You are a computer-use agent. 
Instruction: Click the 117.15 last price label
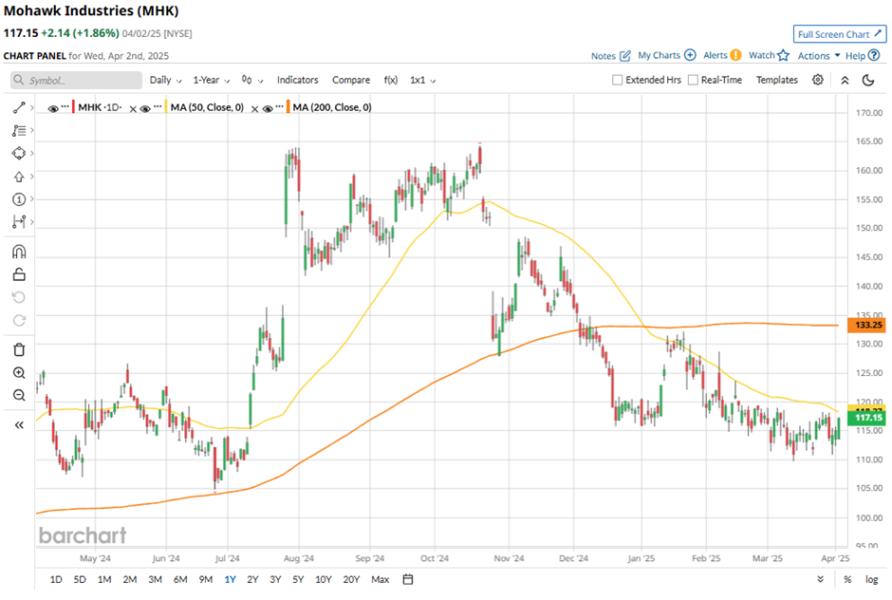(x=866, y=418)
